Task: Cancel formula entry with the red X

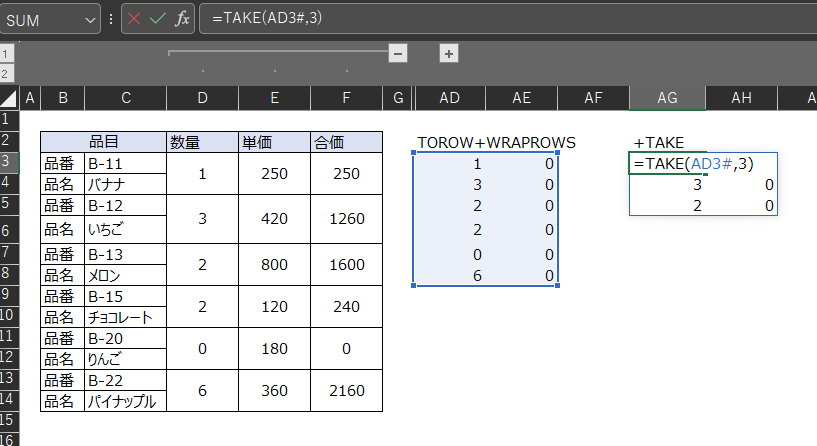Action: pos(134,19)
